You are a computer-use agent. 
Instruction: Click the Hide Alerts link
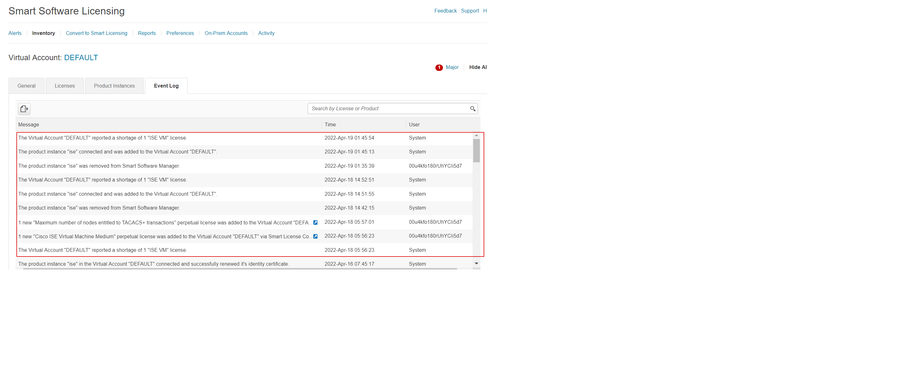click(478, 68)
